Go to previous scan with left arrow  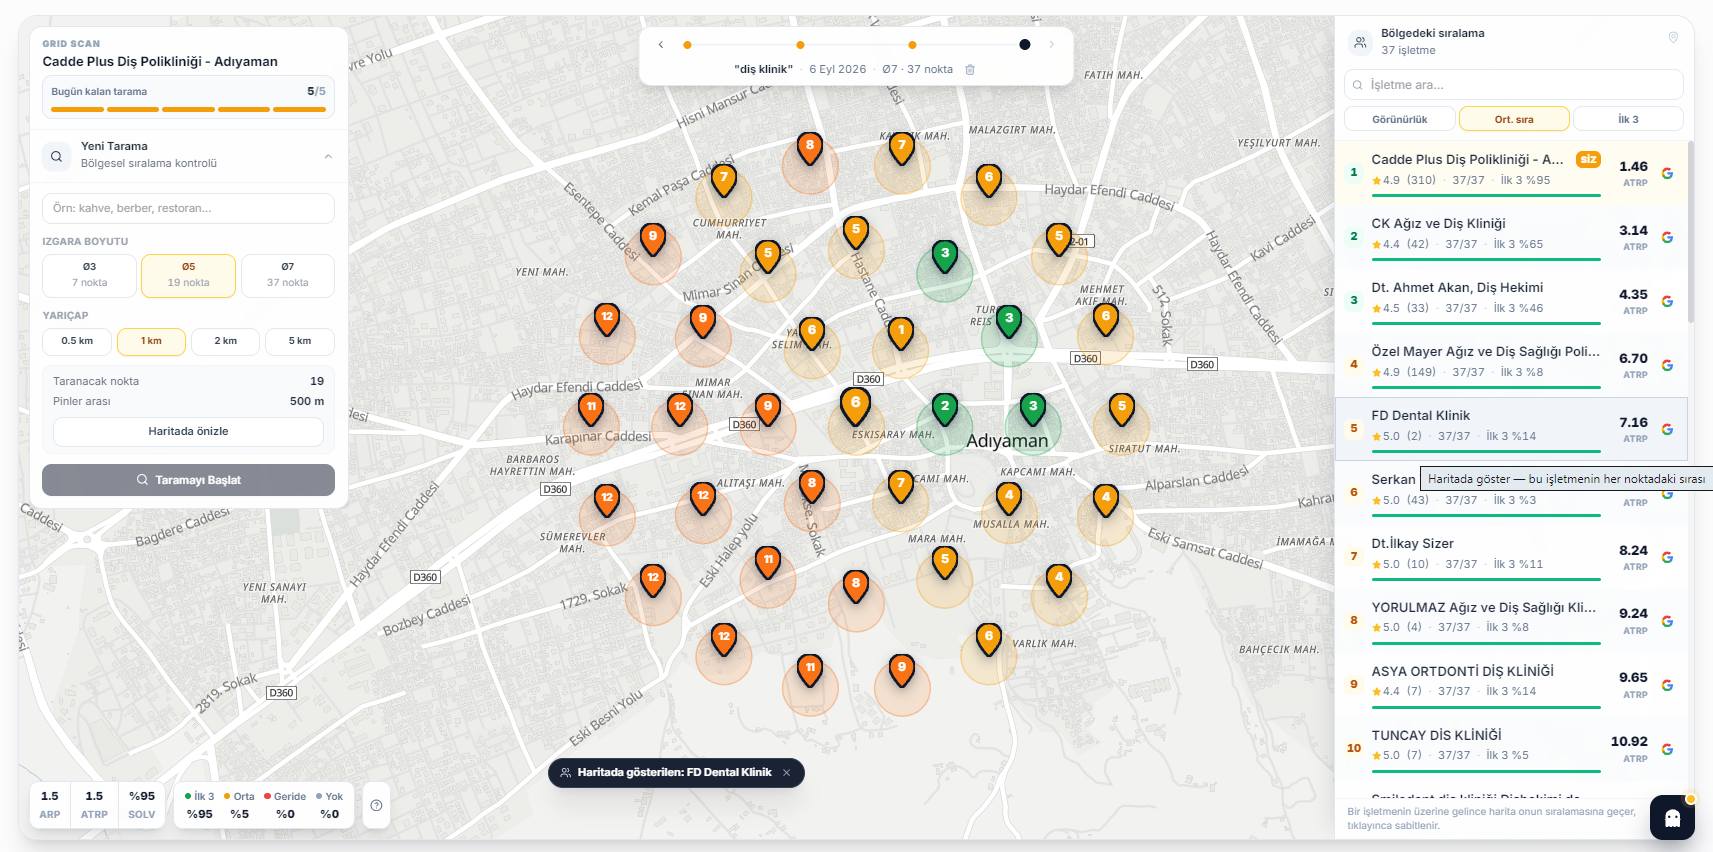(x=661, y=45)
